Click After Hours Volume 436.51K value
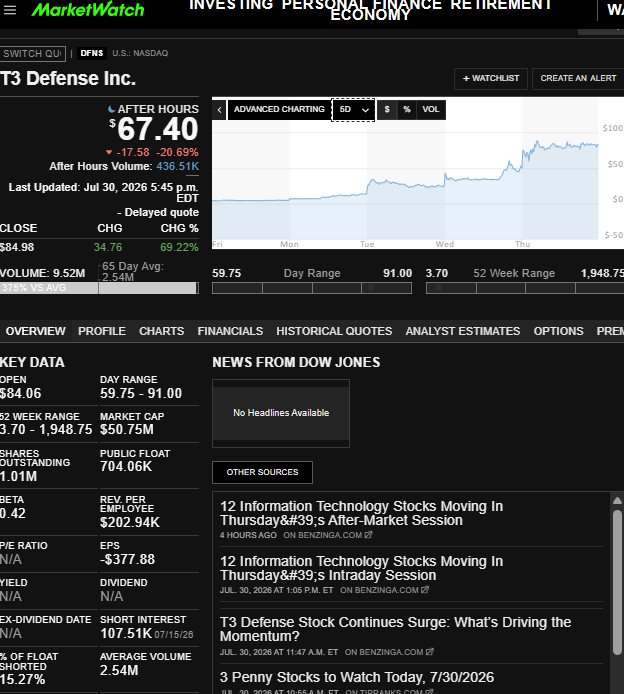This screenshot has height=694, width=624. (x=177, y=166)
